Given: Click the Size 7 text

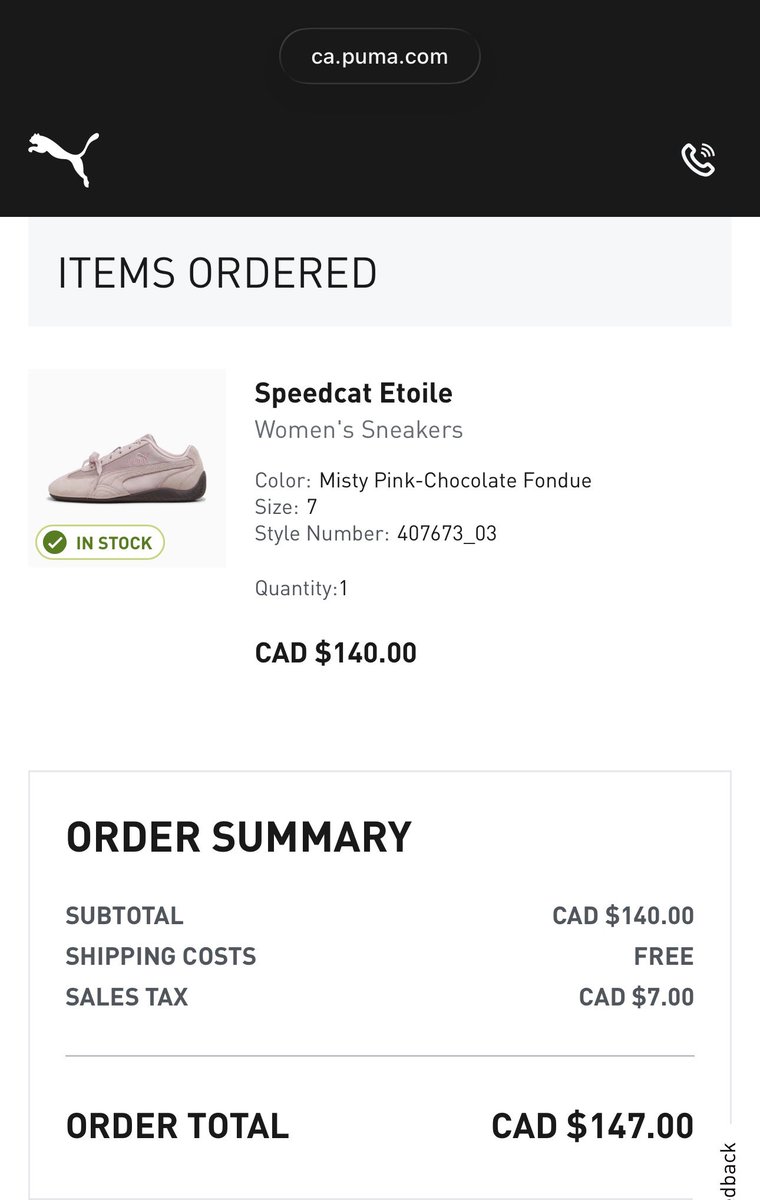Looking at the screenshot, I should [286, 507].
